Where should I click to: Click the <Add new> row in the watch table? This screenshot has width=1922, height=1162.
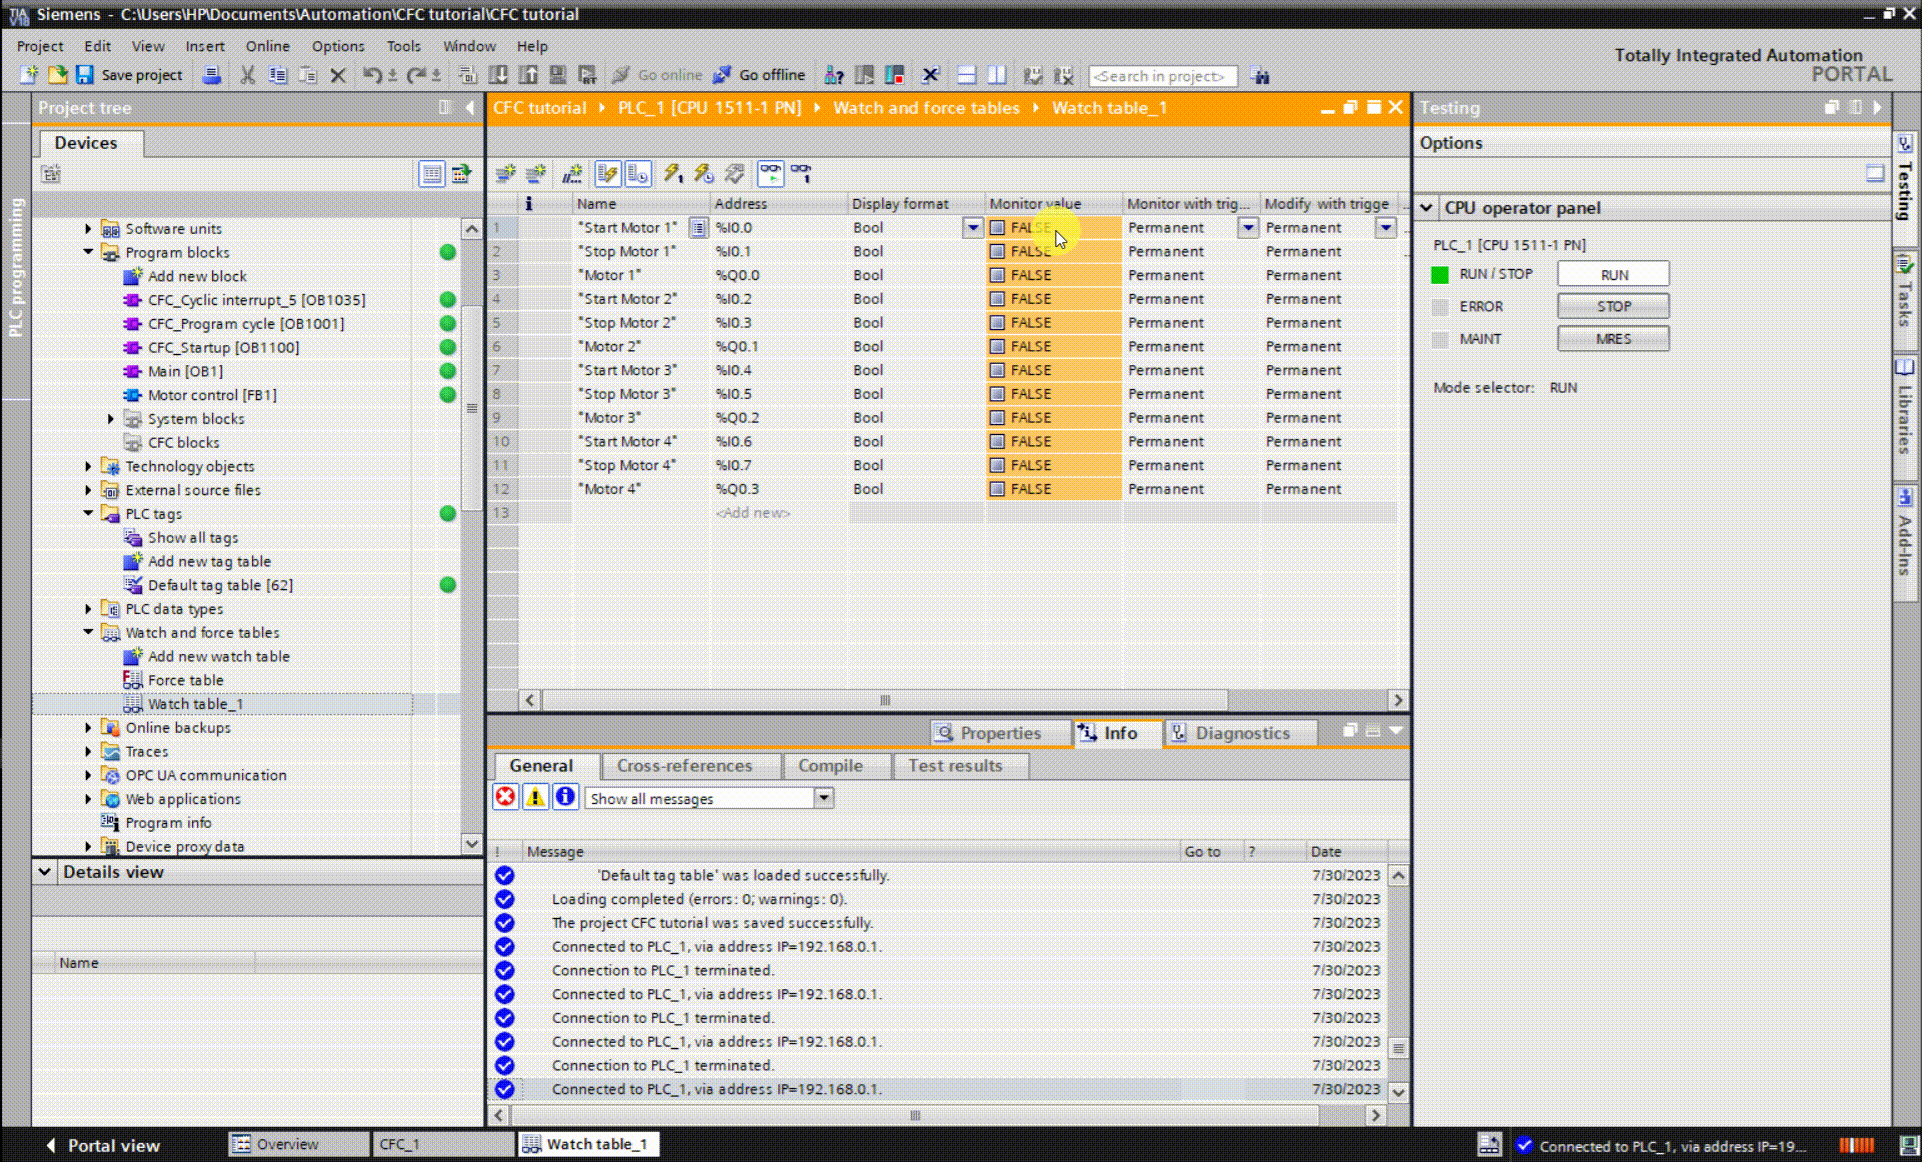[753, 512]
